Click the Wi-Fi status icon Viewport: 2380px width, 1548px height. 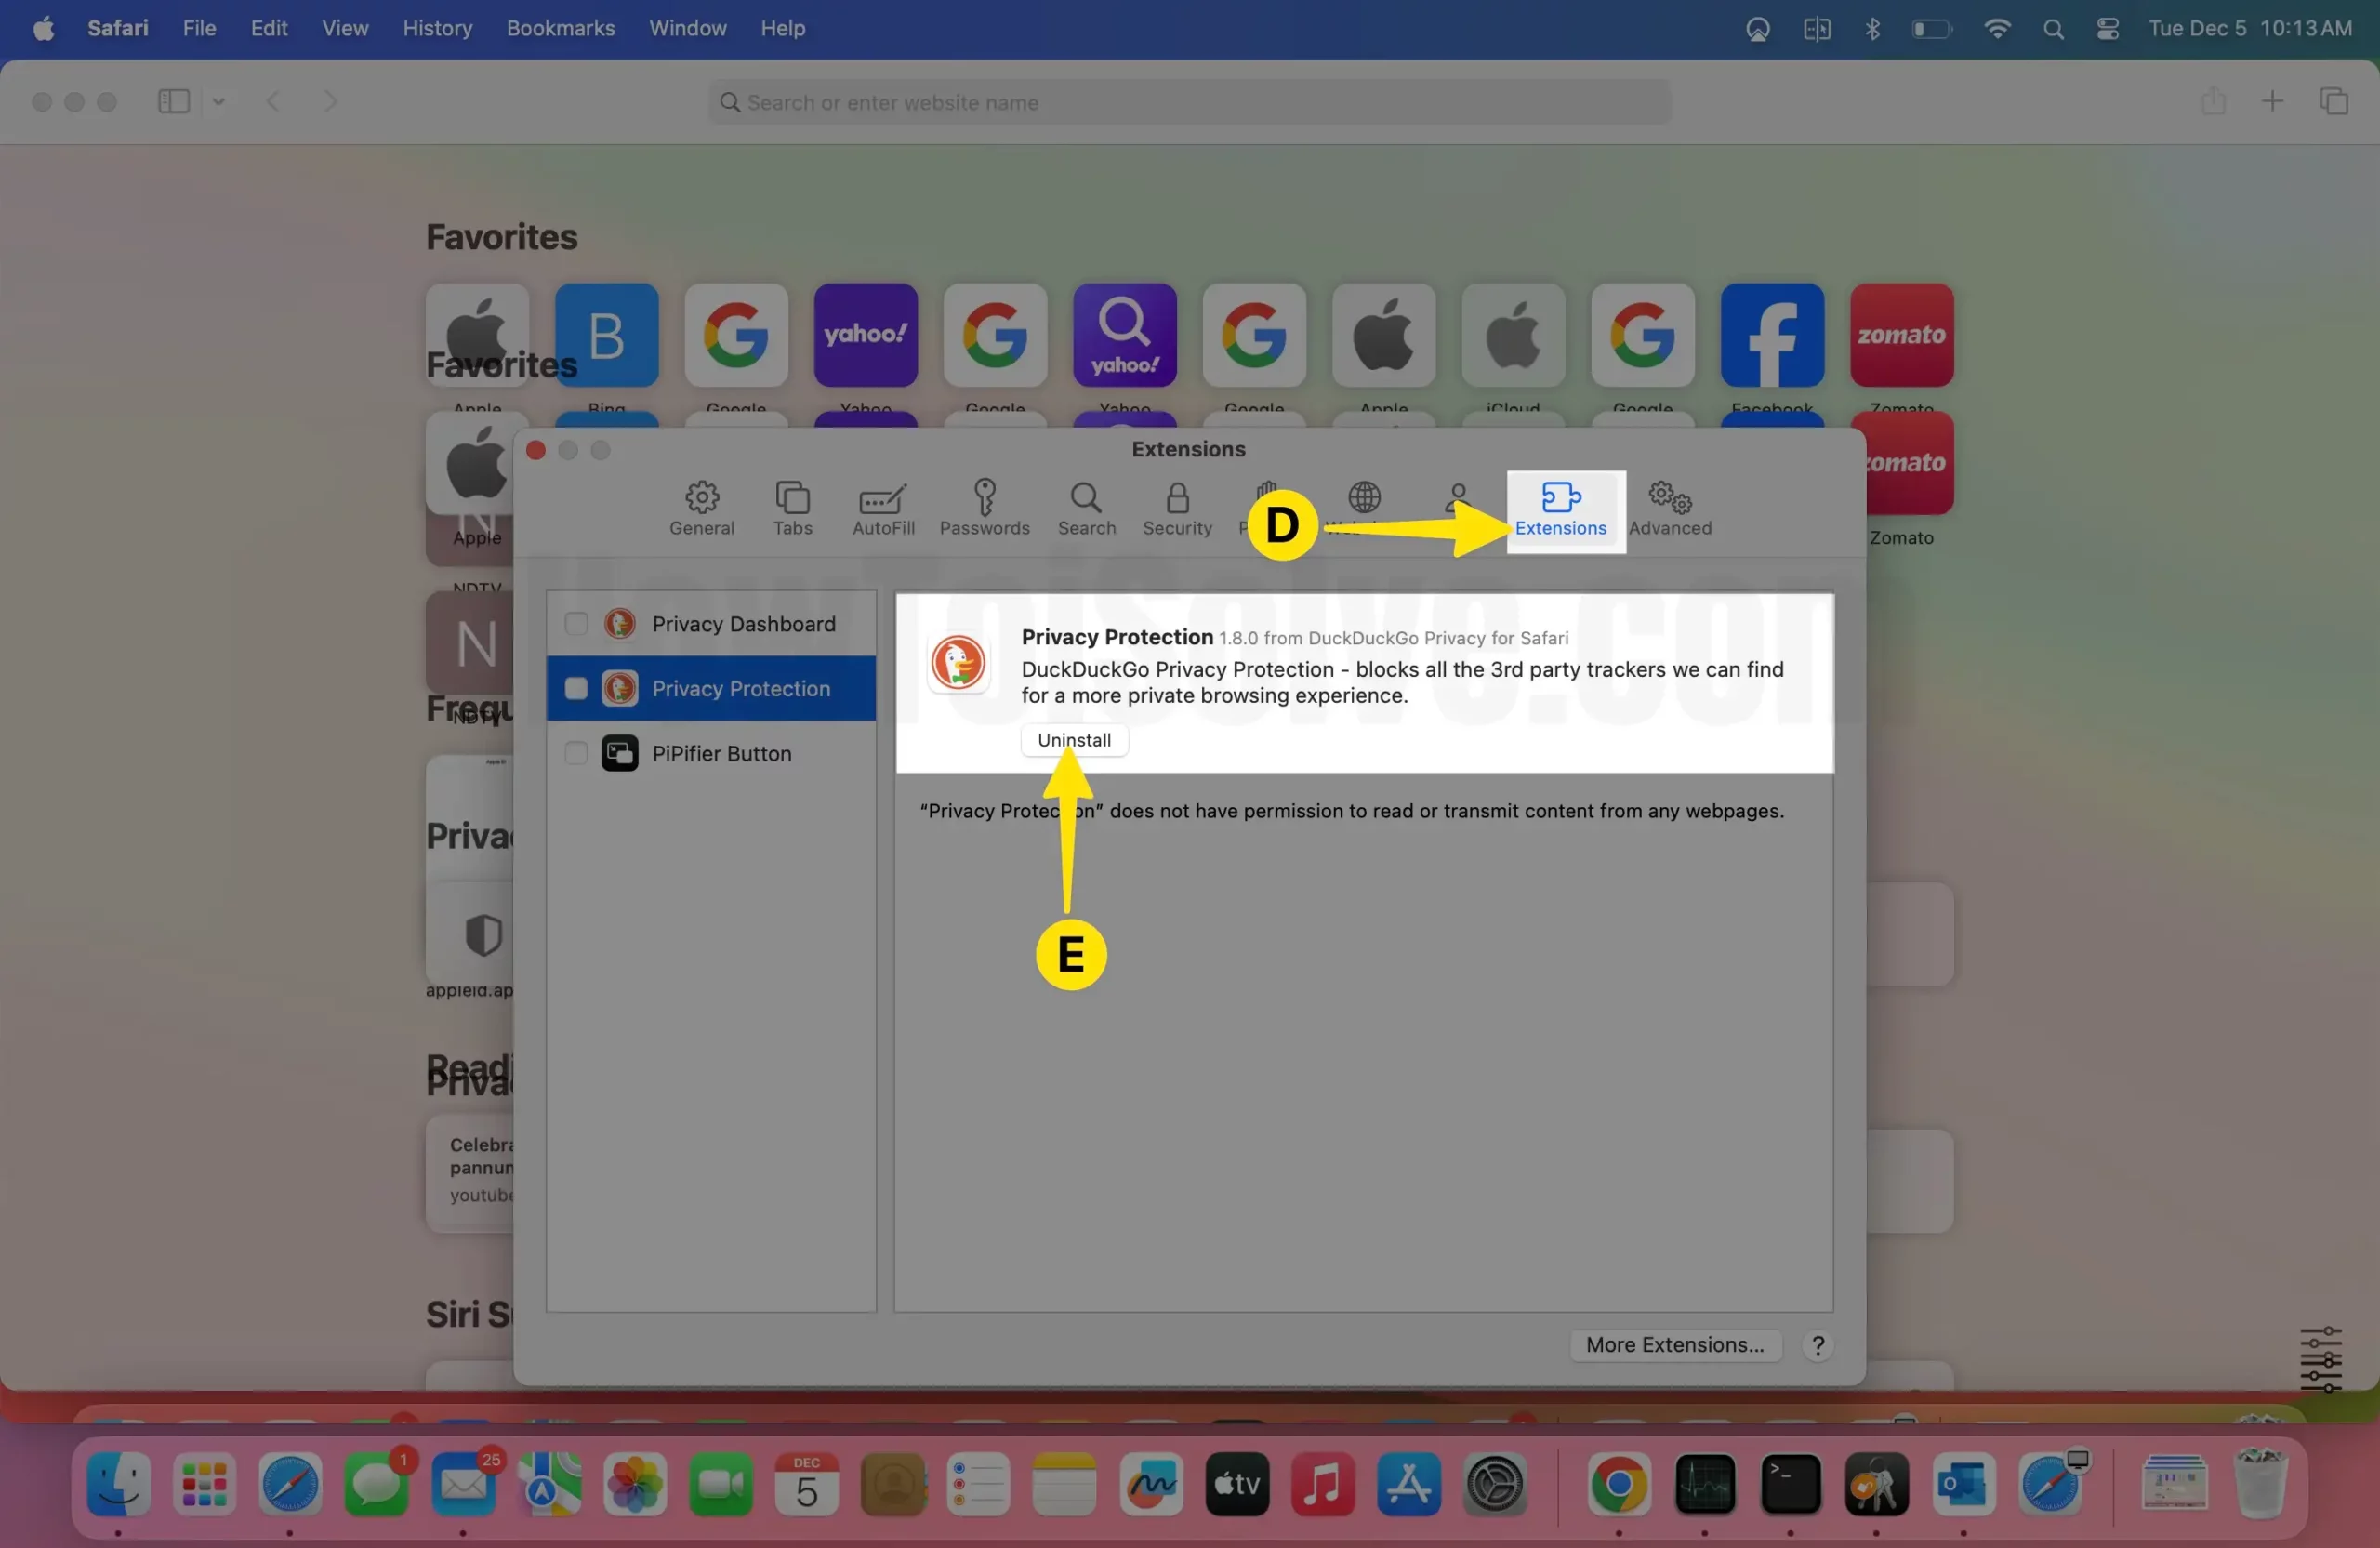point(1996,28)
